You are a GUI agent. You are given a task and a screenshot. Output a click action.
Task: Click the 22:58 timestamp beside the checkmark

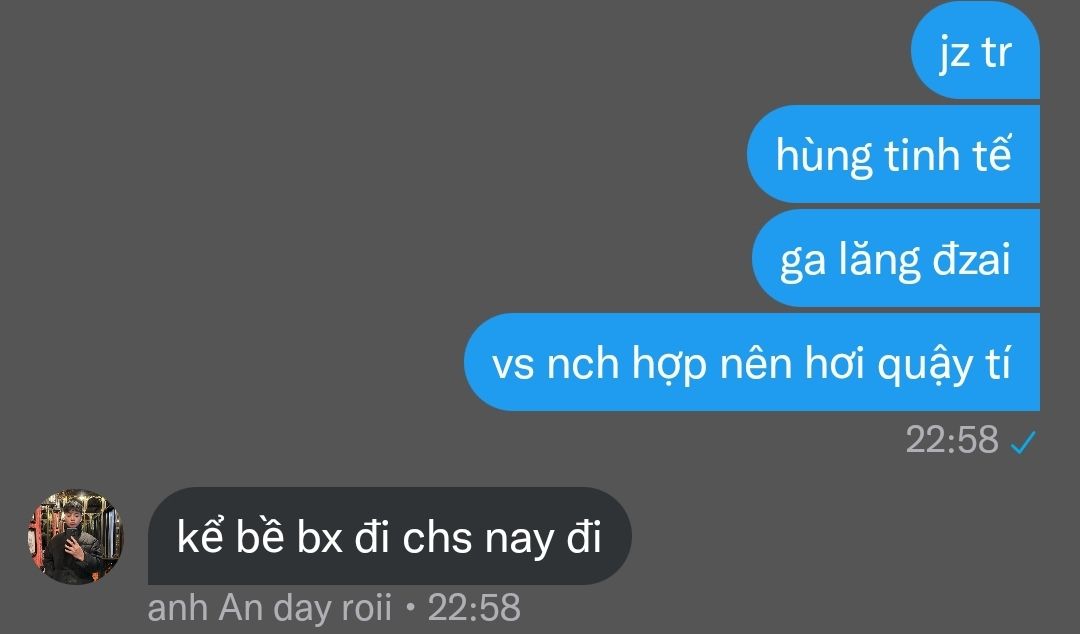pyautogui.click(x=952, y=440)
